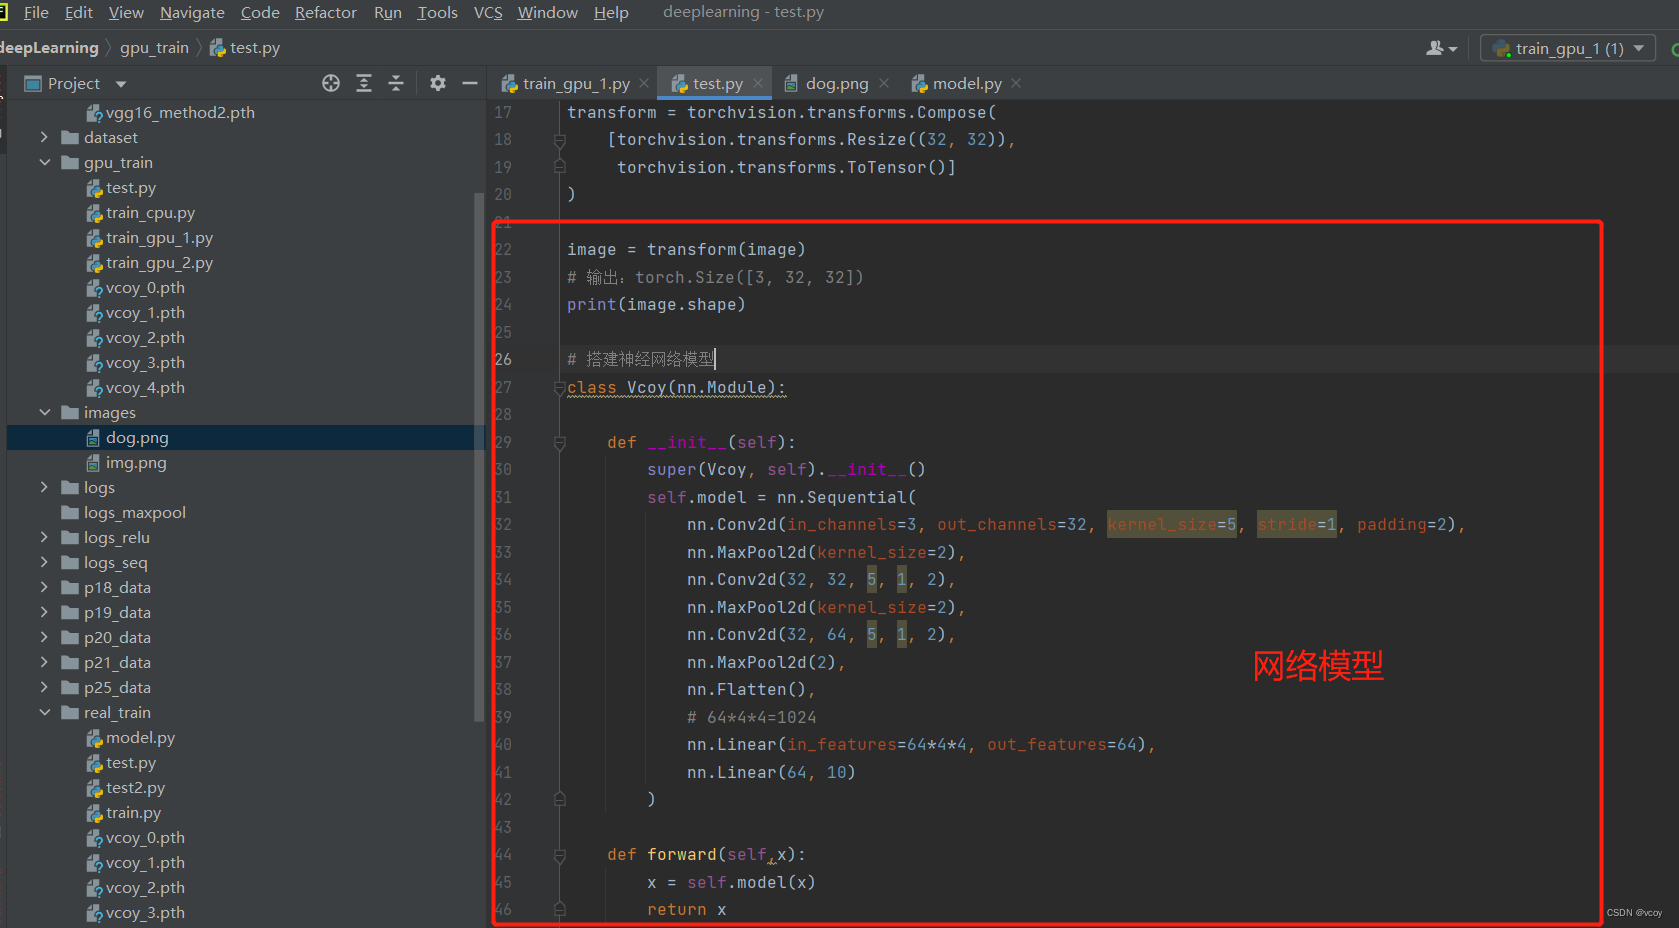Open the Edit menu

coord(78,12)
